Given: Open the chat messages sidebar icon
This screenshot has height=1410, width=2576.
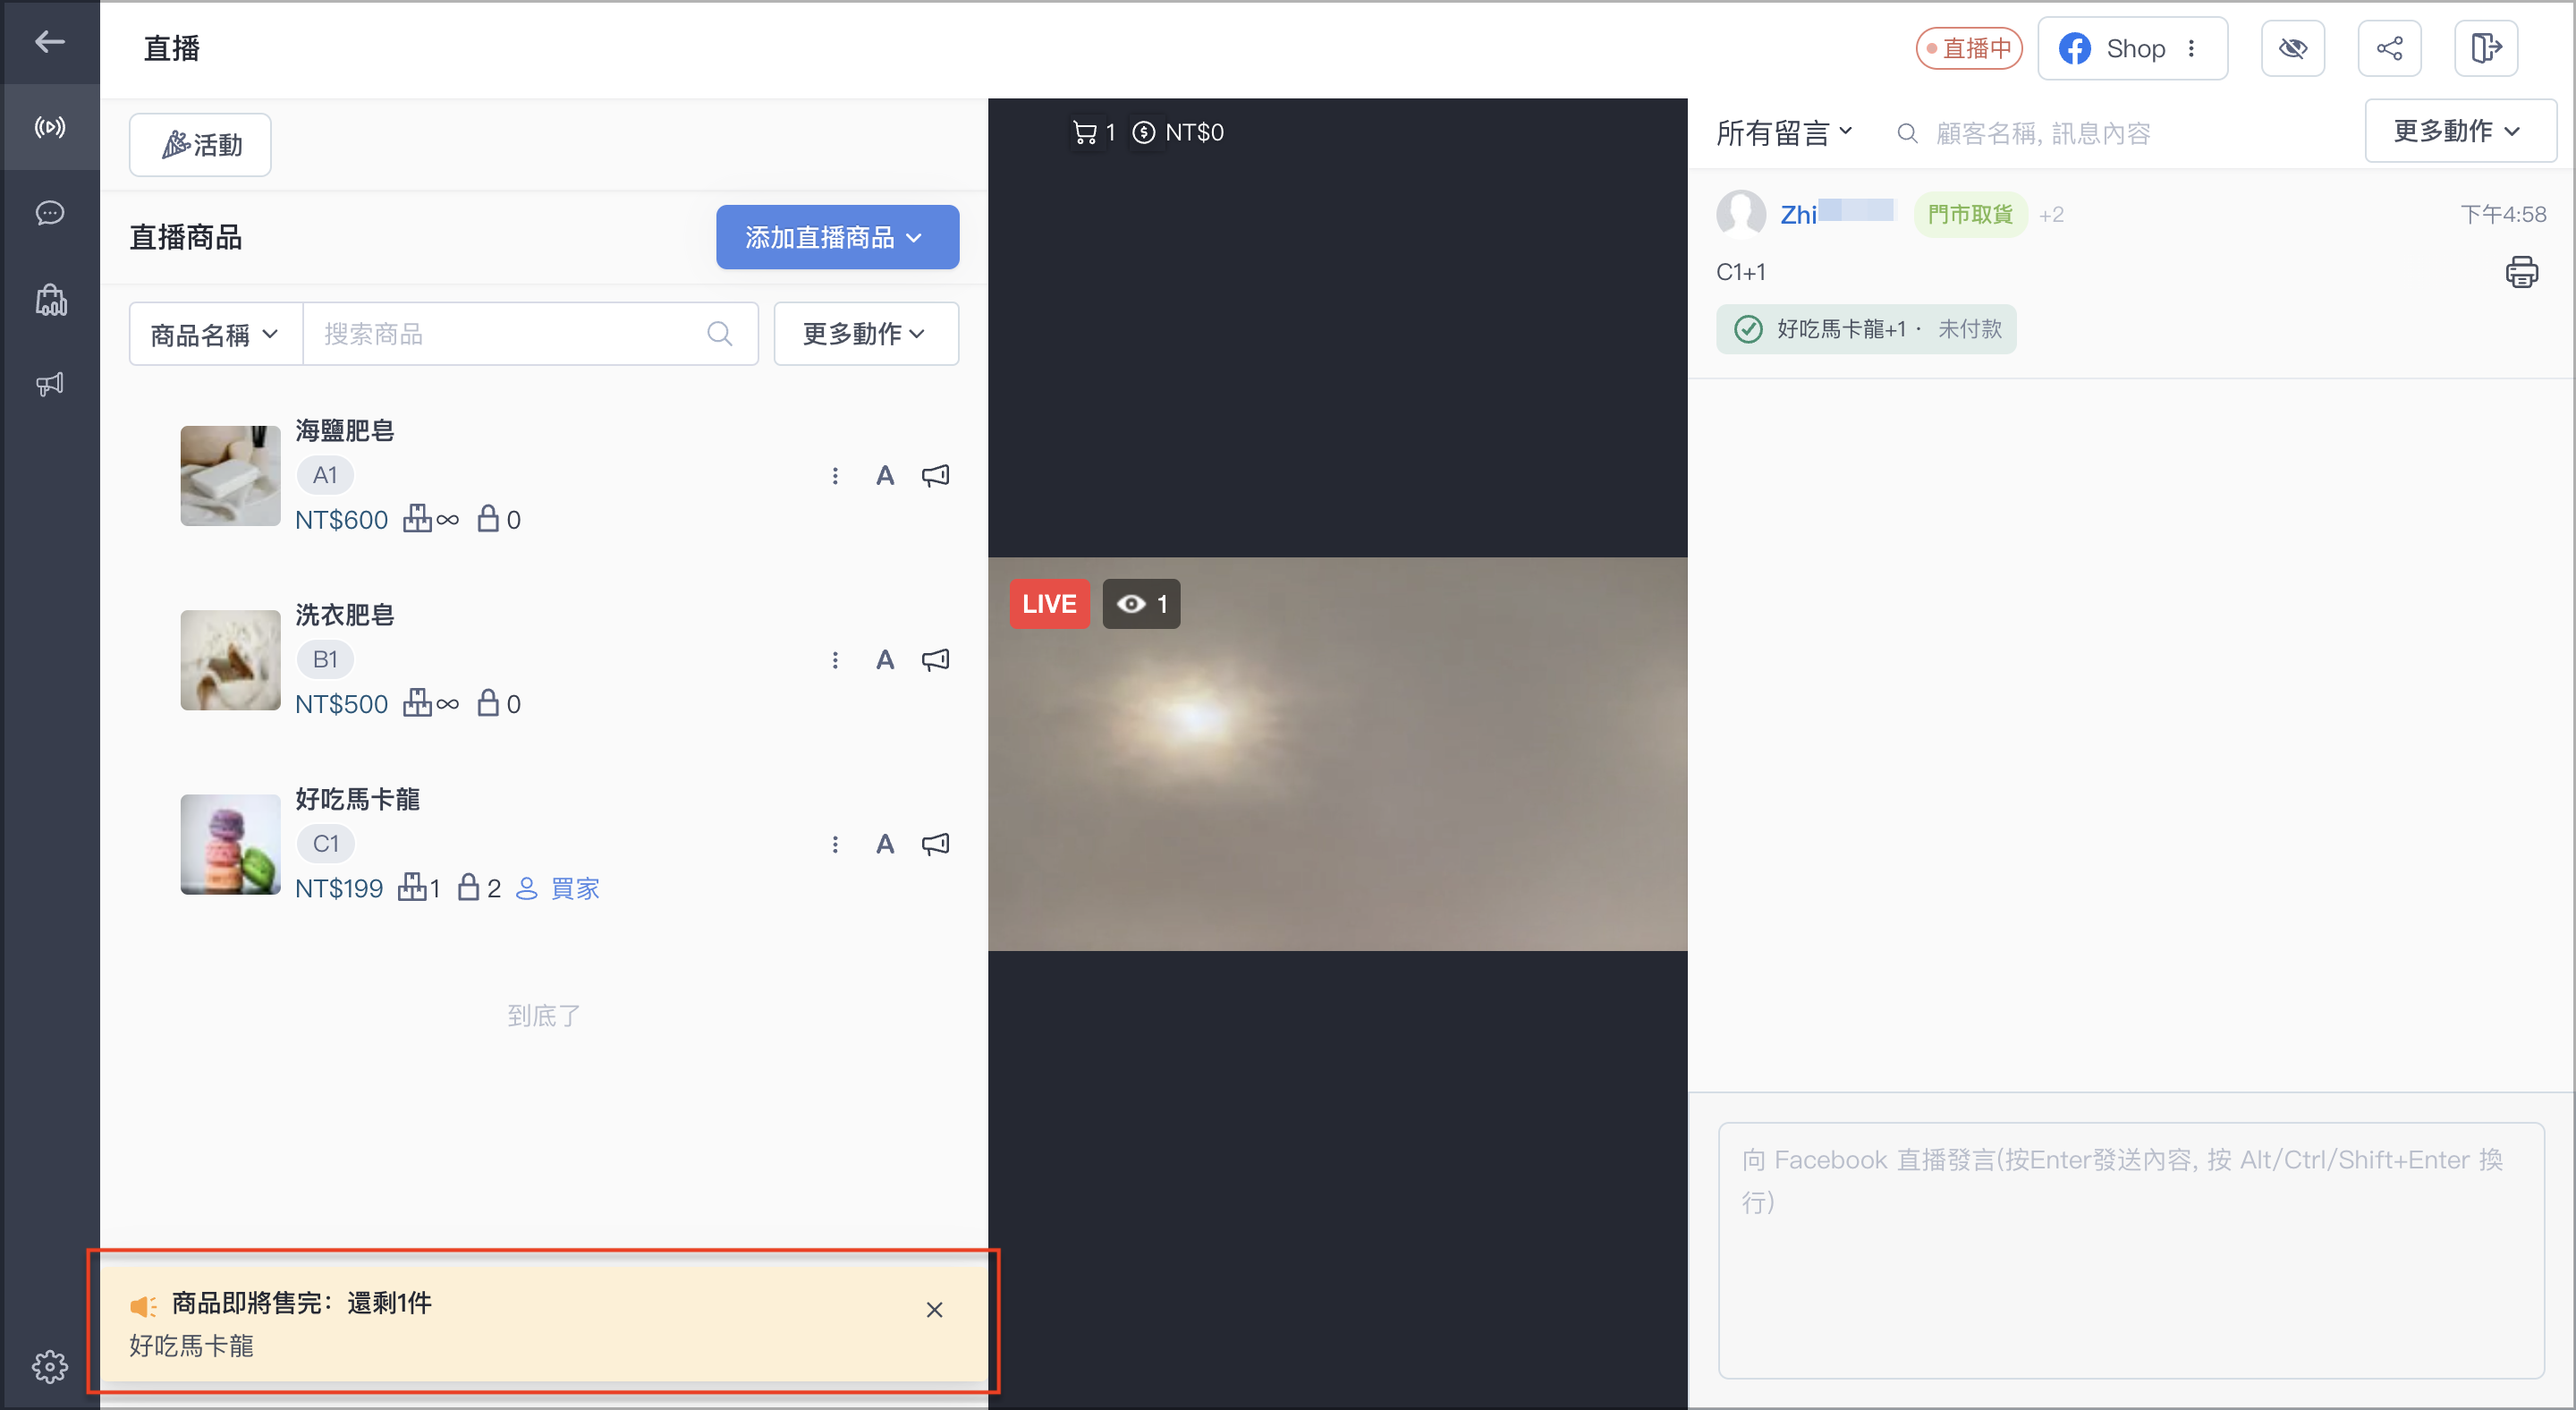Looking at the screenshot, I should [x=50, y=213].
